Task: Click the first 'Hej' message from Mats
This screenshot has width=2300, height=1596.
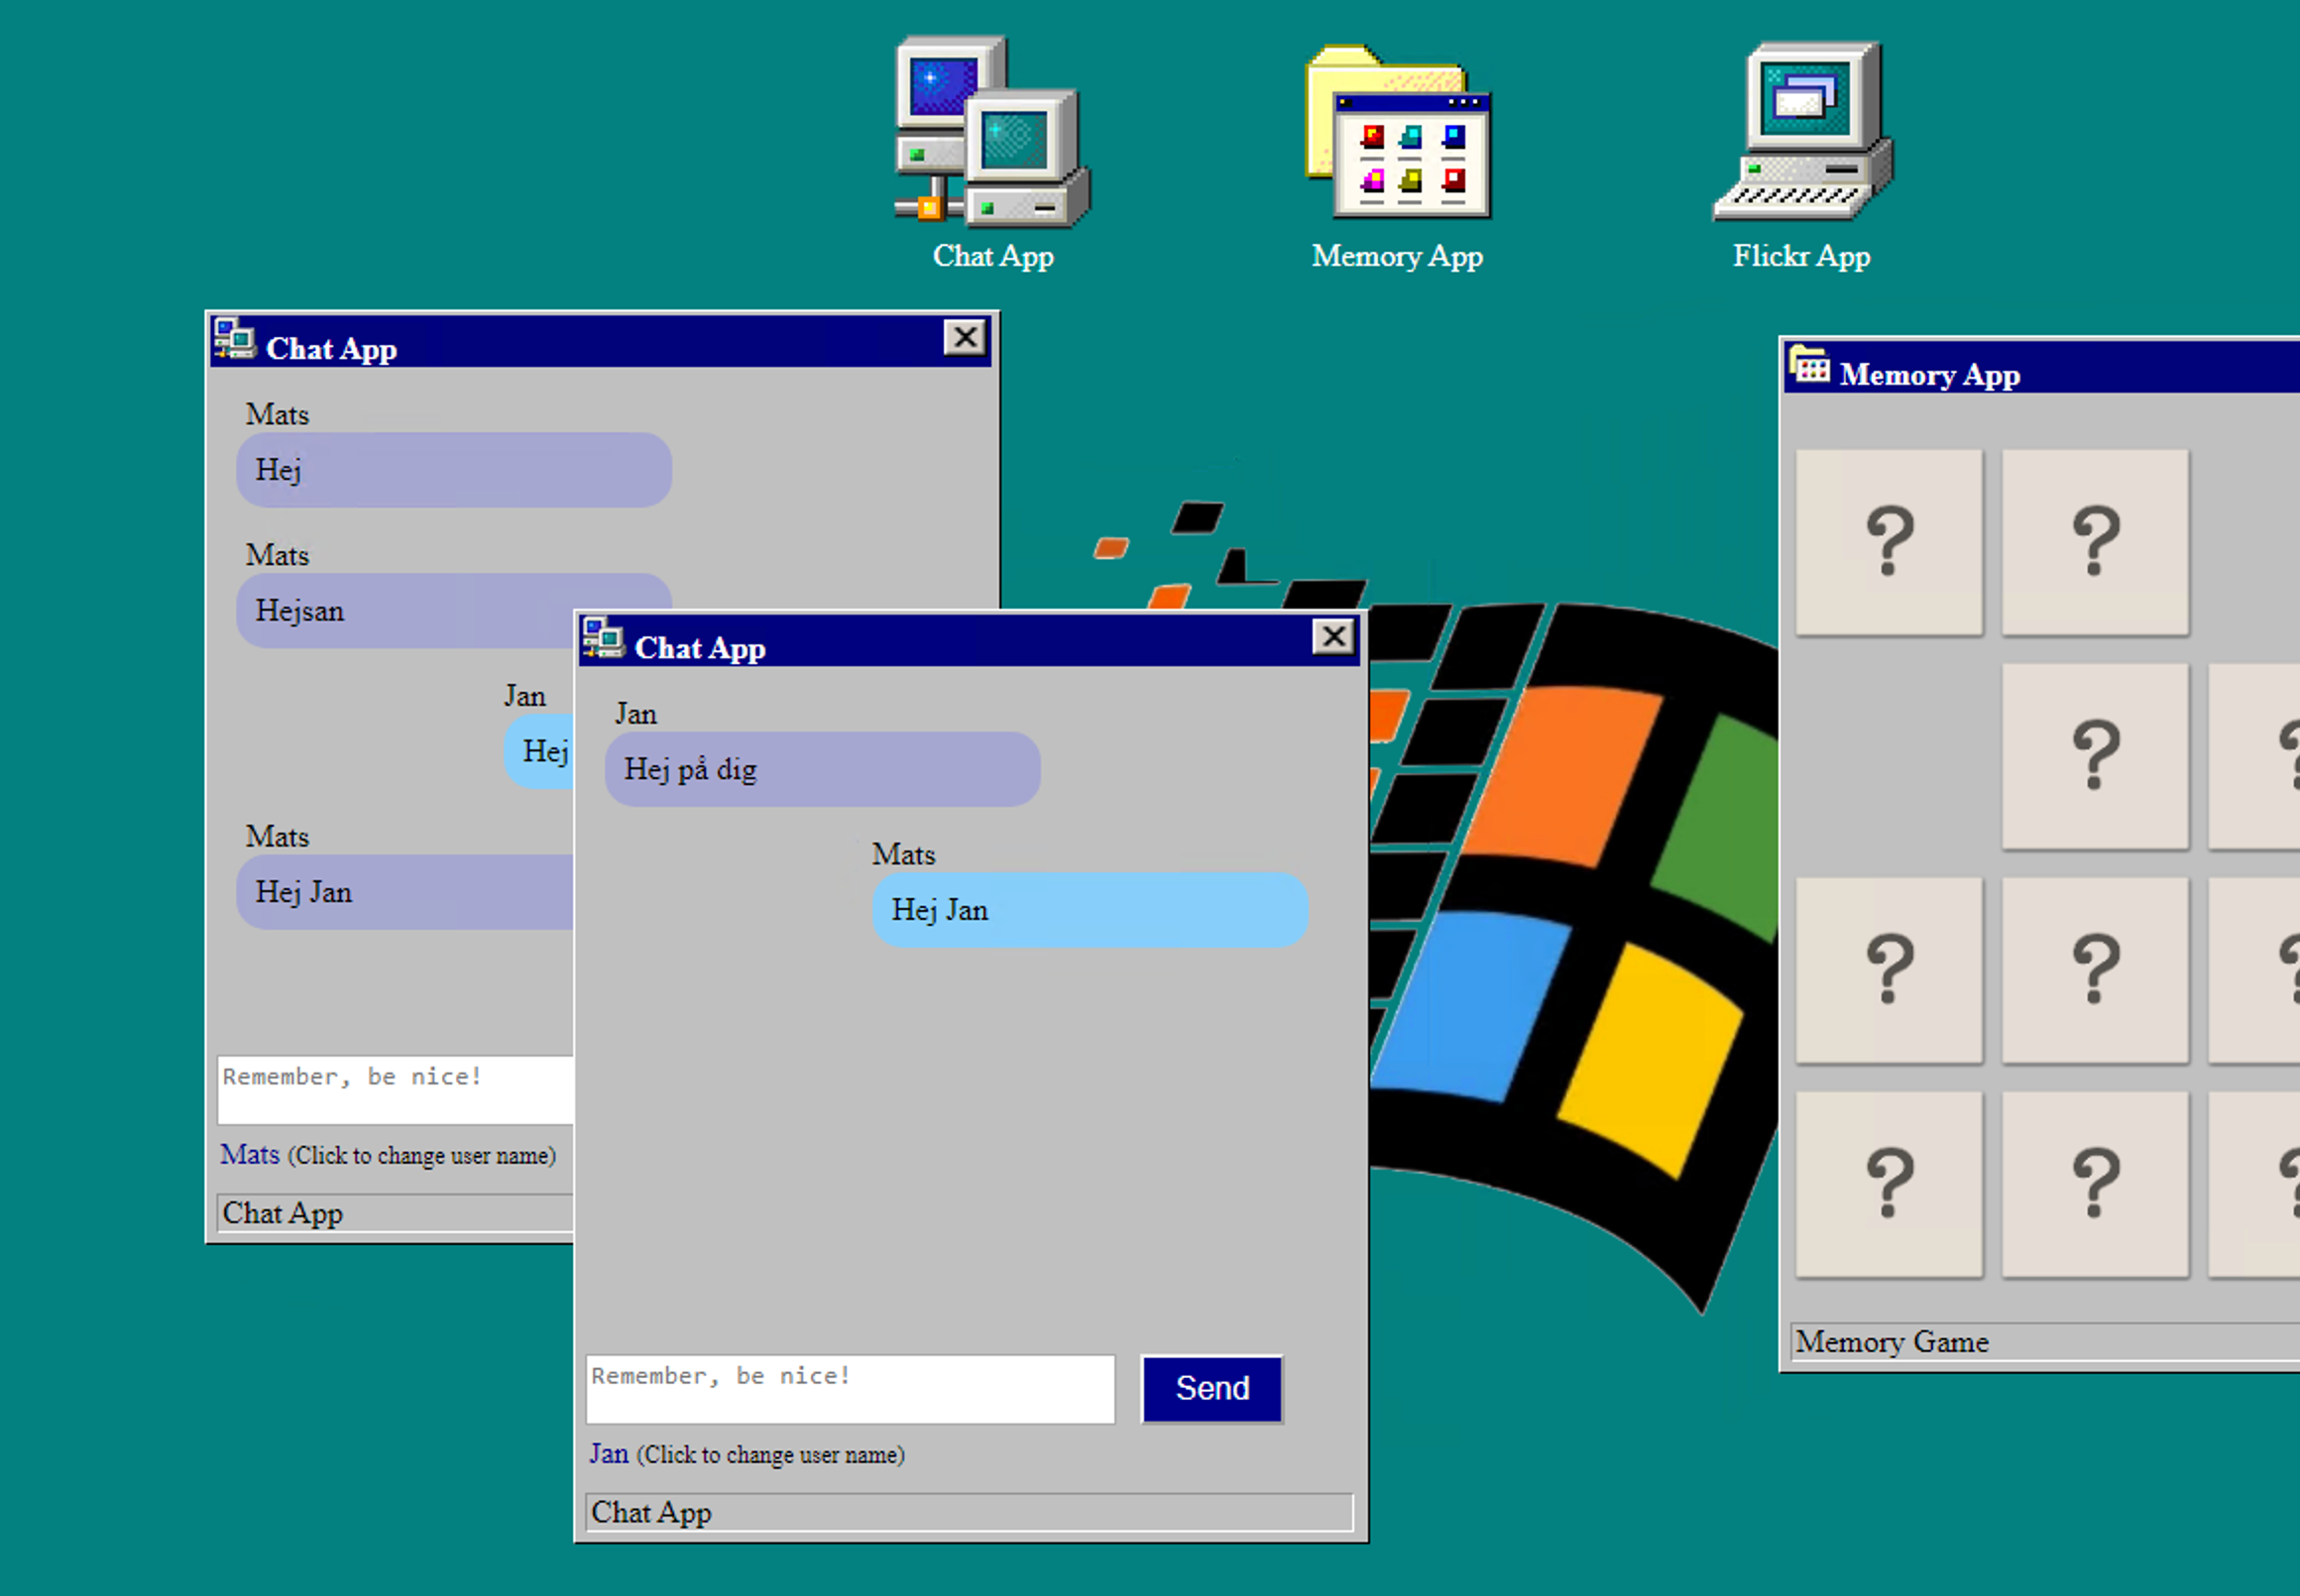Action: (x=454, y=470)
